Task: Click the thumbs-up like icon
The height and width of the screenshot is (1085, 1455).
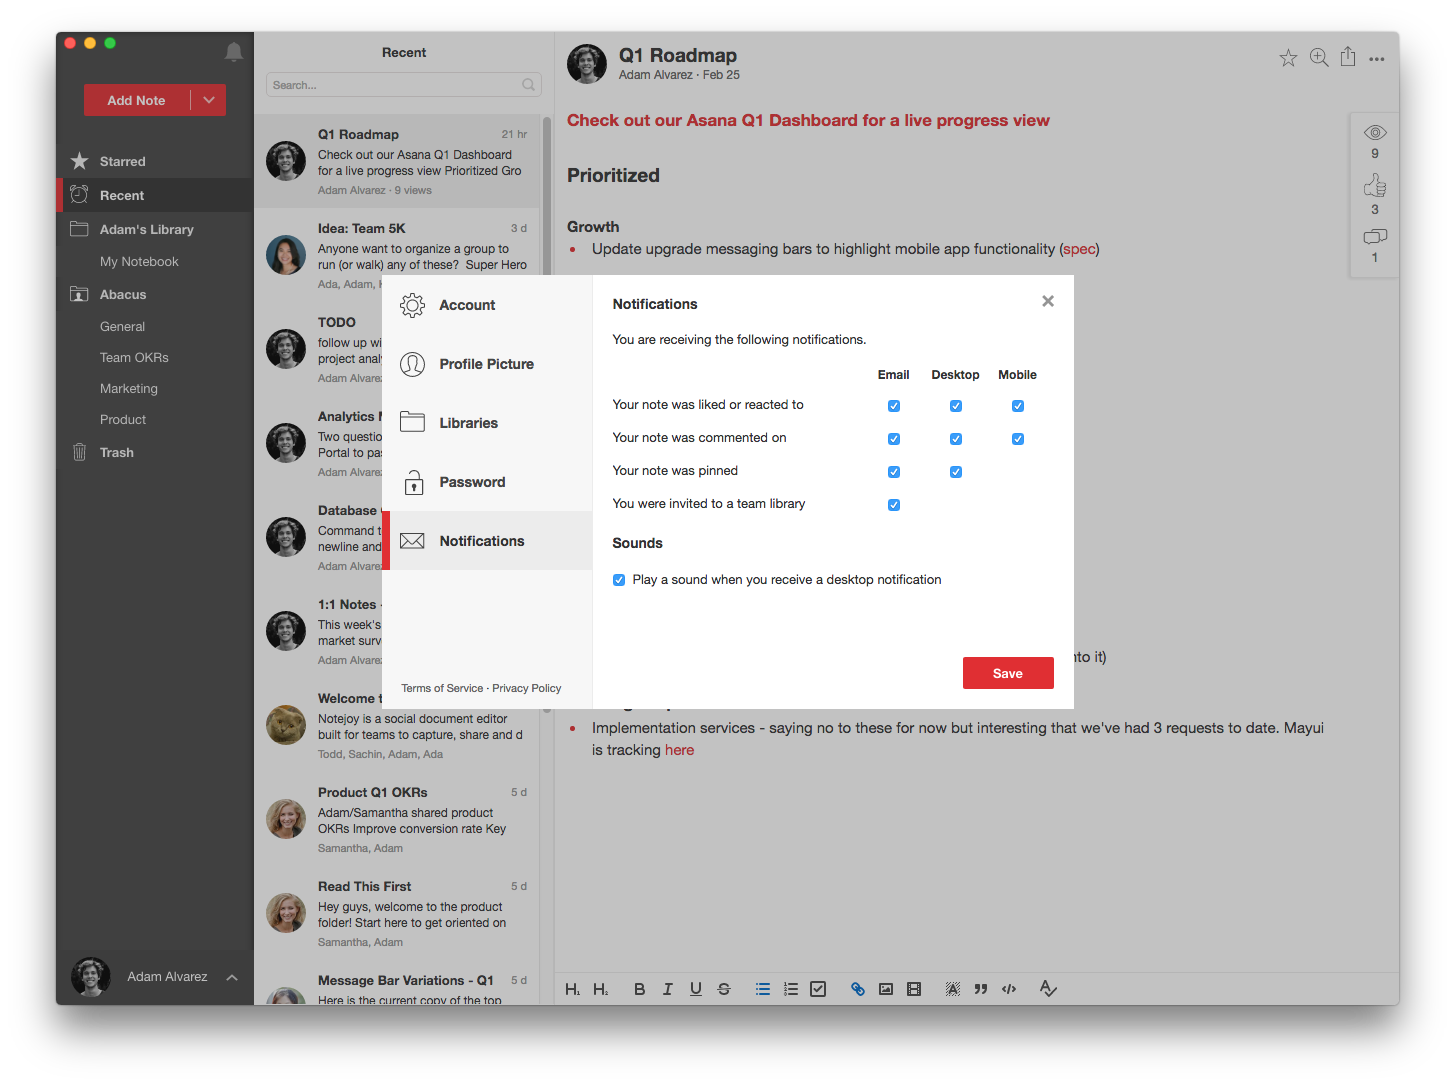Action: click(1375, 187)
